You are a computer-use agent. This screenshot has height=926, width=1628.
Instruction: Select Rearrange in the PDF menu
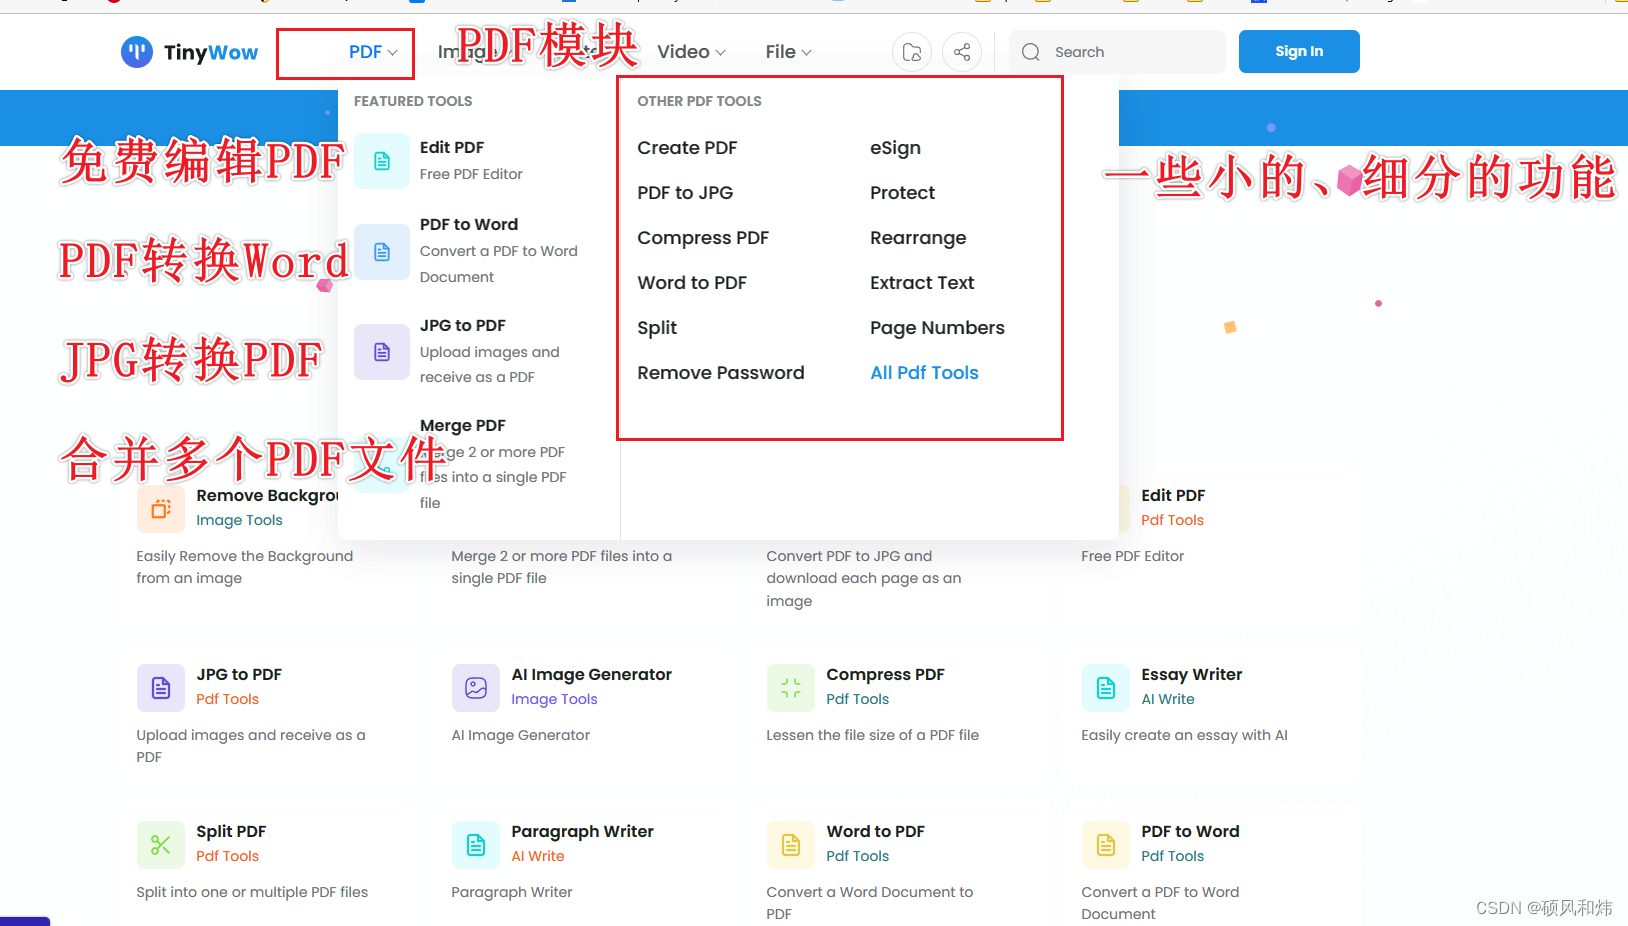pos(918,238)
